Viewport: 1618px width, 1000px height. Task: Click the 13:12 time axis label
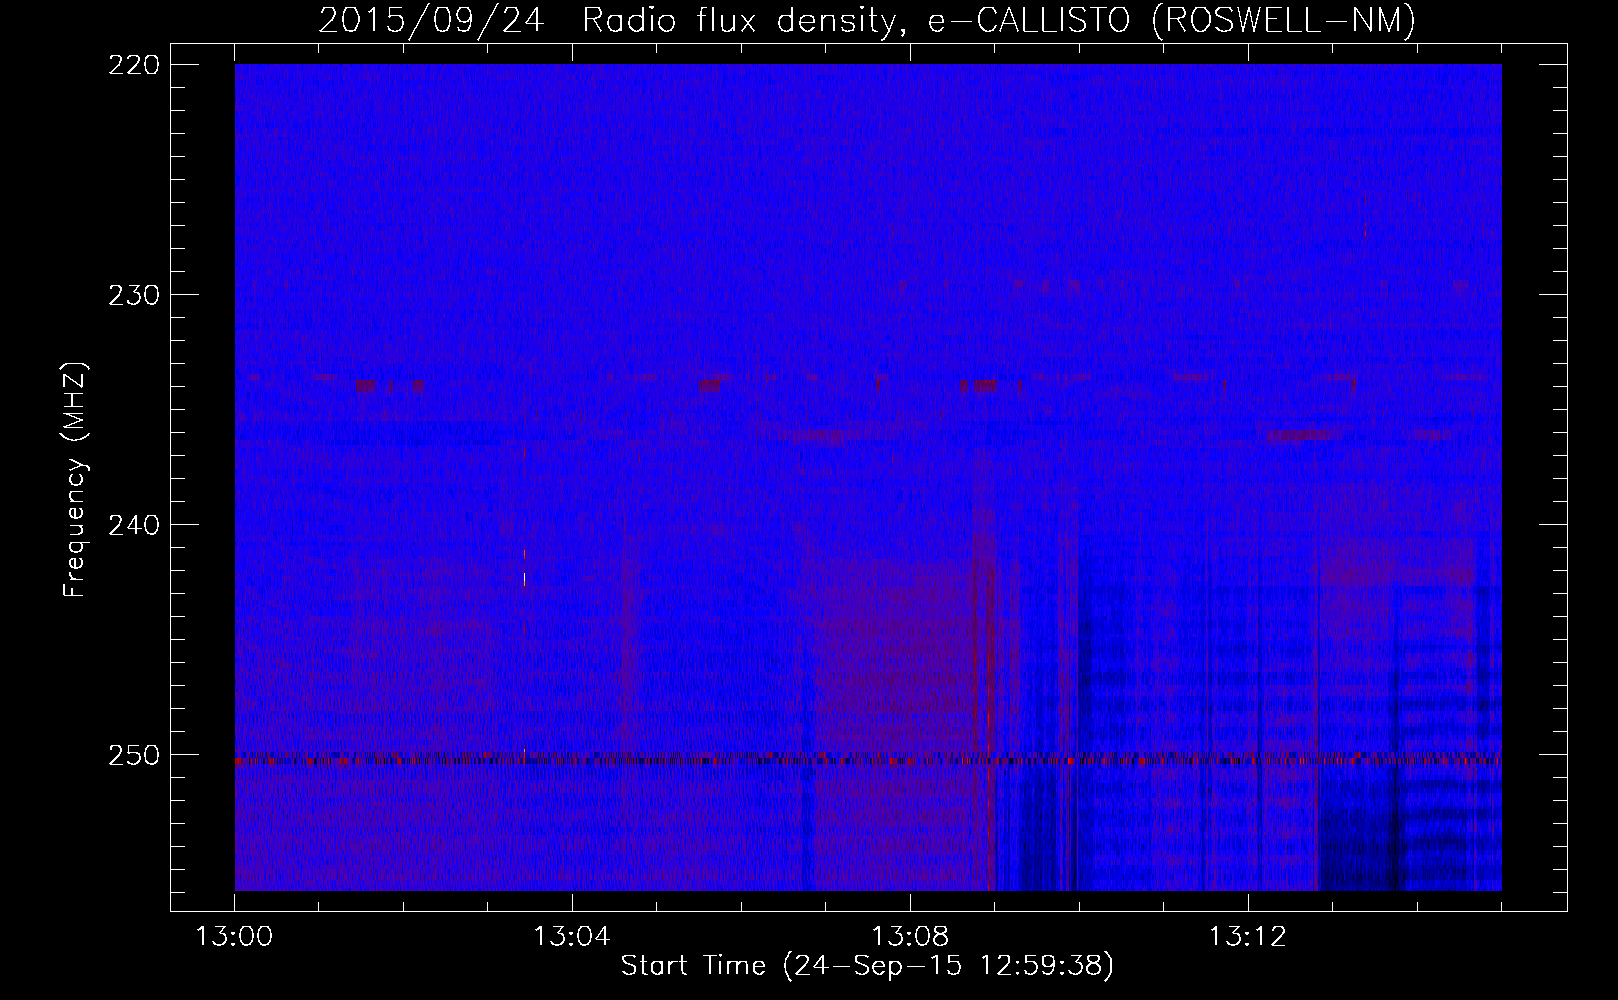(1247, 937)
